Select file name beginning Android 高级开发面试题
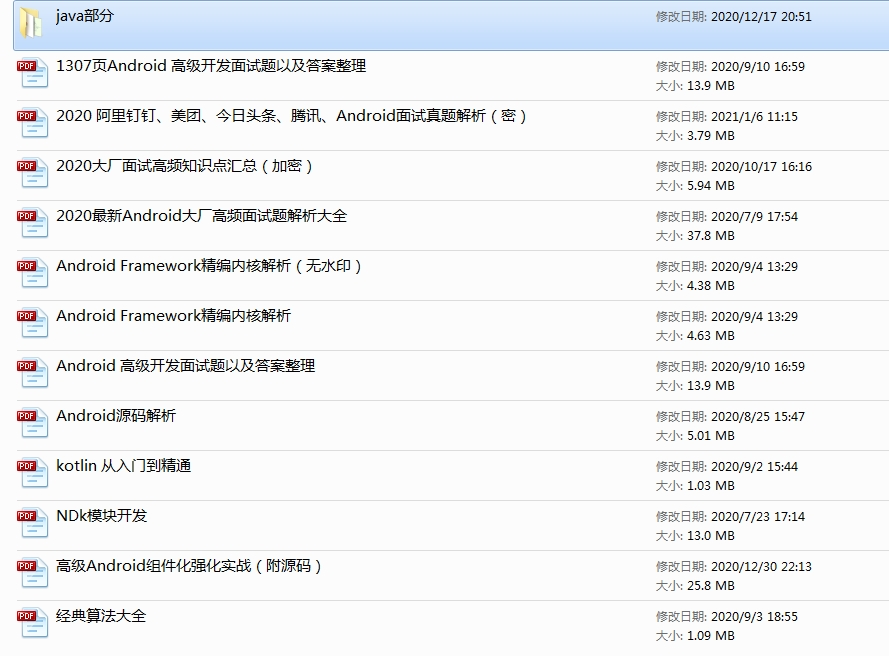This screenshot has height=656, width=889. (185, 366)
